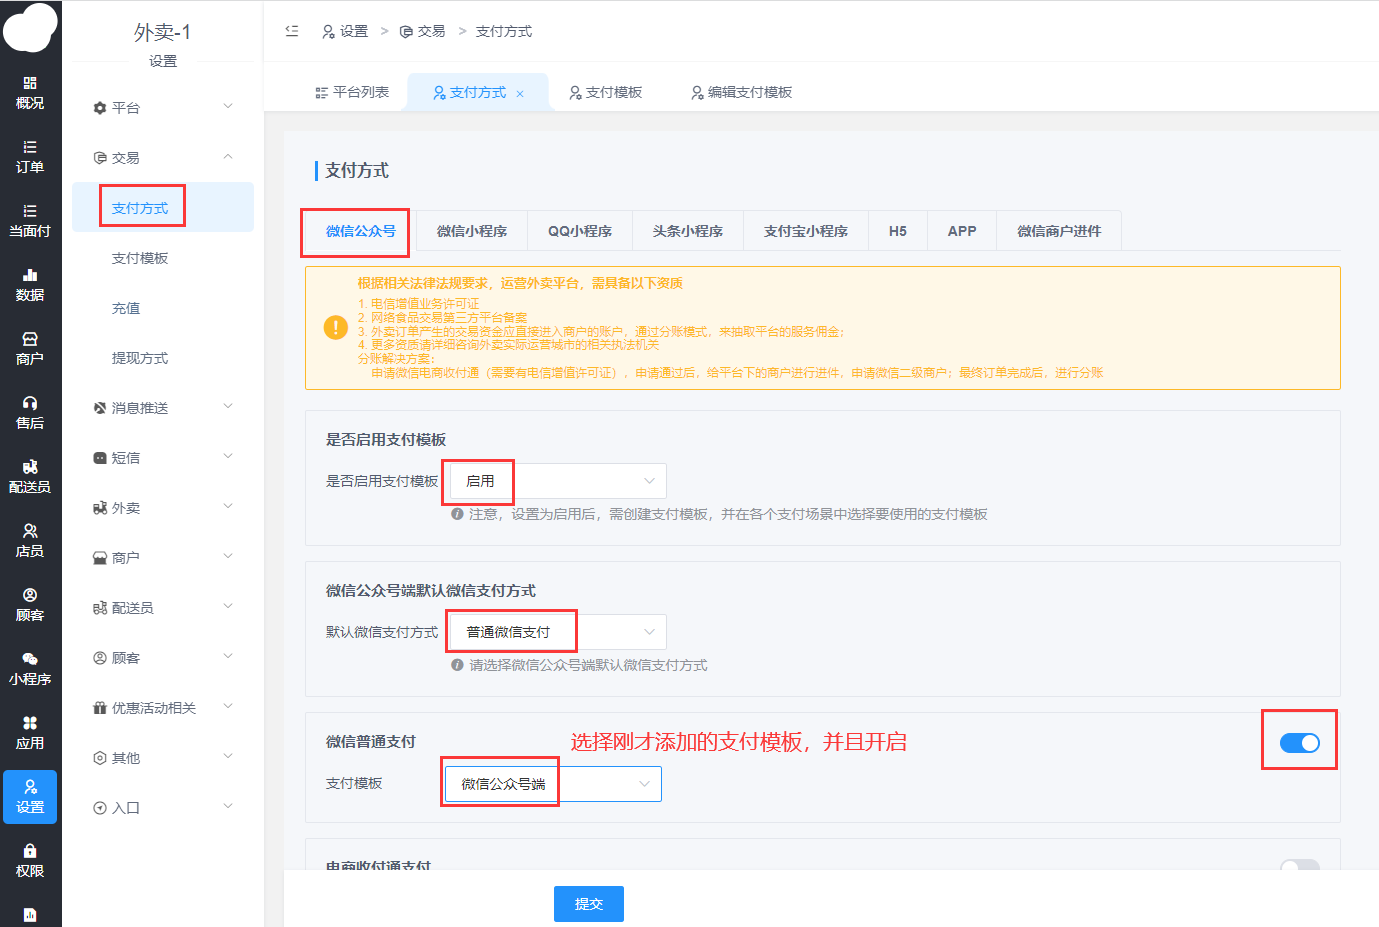Close the 支付方式 tab with the x
This screenshot has height=927, width=1379.
pyautogui.click(x=520, y=93)
